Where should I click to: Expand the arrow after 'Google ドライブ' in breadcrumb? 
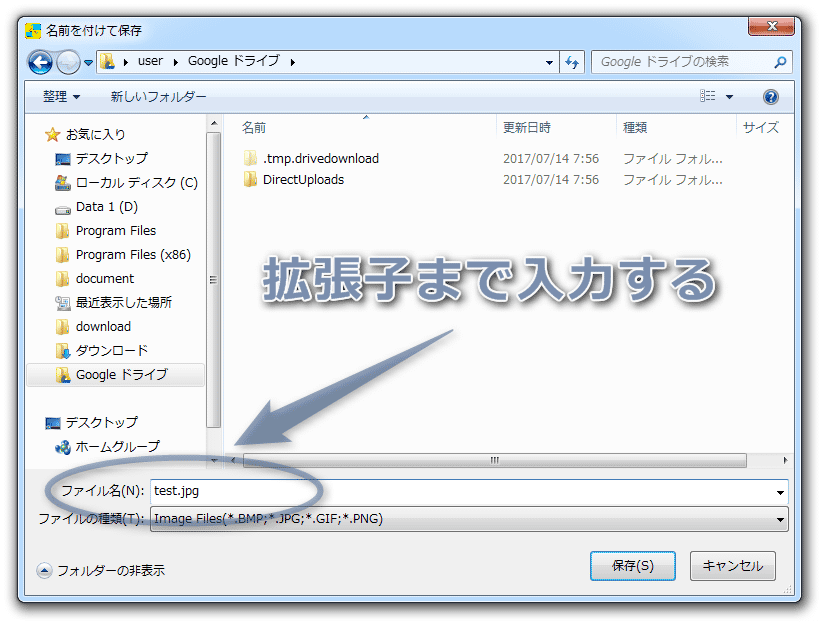pyautogui.click(x=293, y=62)
